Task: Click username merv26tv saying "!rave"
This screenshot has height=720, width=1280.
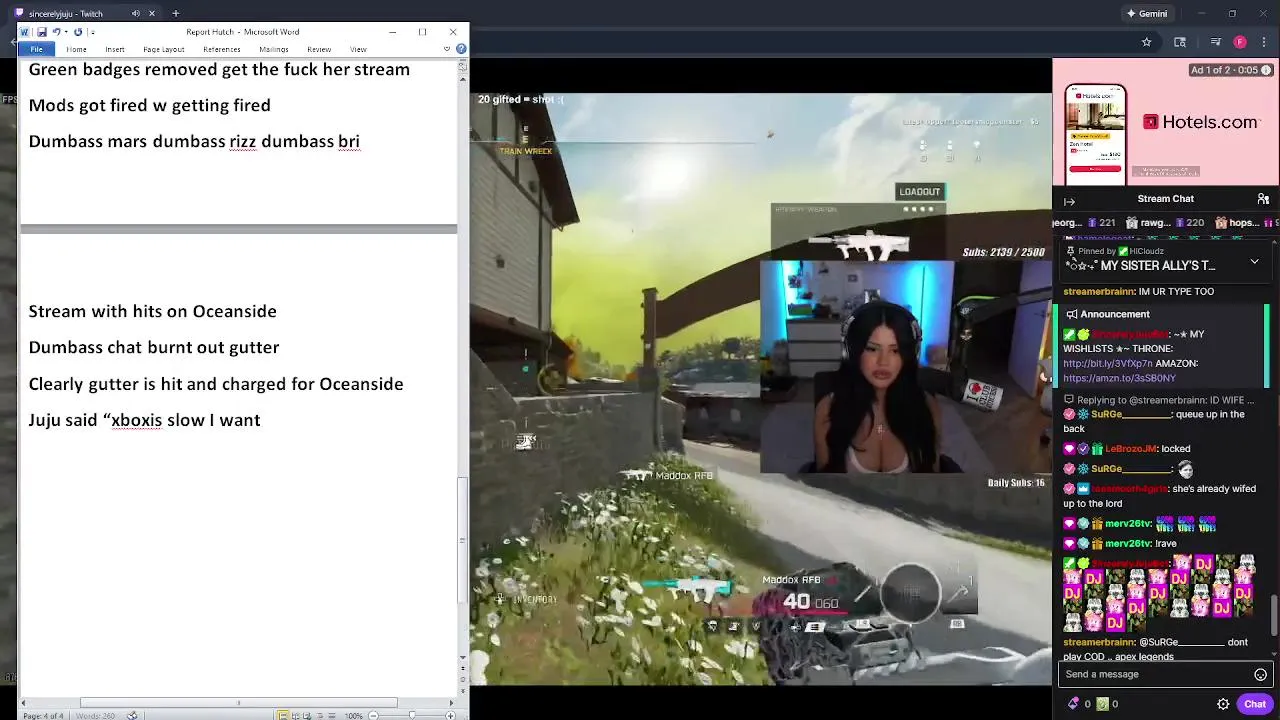Action: (1128, 543)
